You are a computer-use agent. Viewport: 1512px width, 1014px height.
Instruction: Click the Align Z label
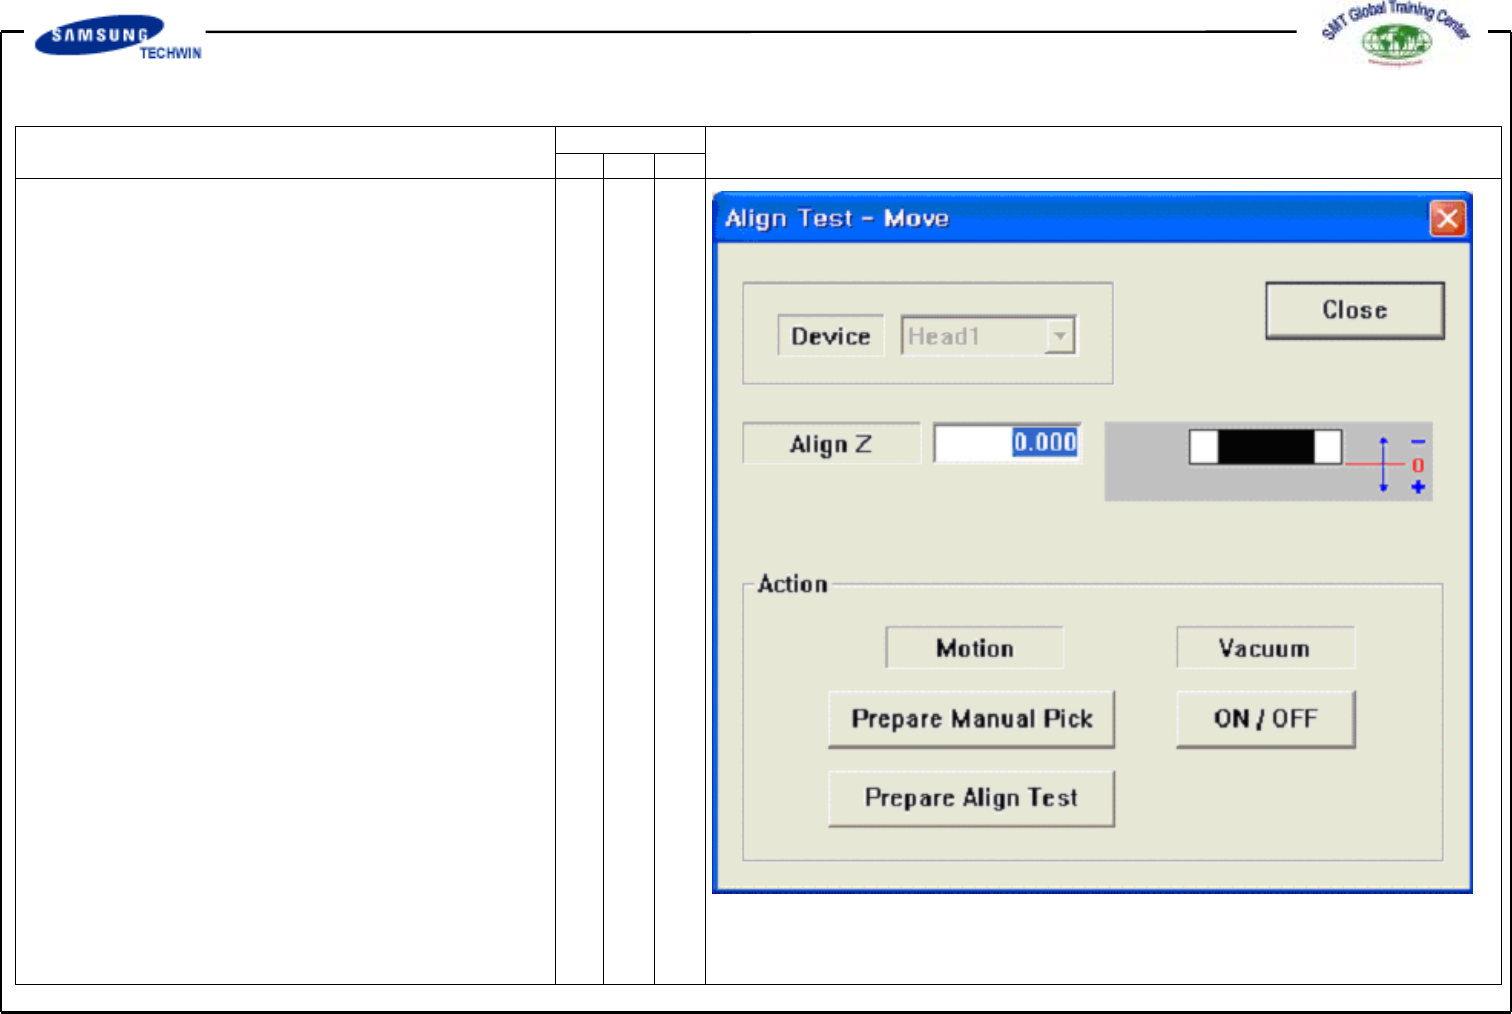(x=831, y=444)
